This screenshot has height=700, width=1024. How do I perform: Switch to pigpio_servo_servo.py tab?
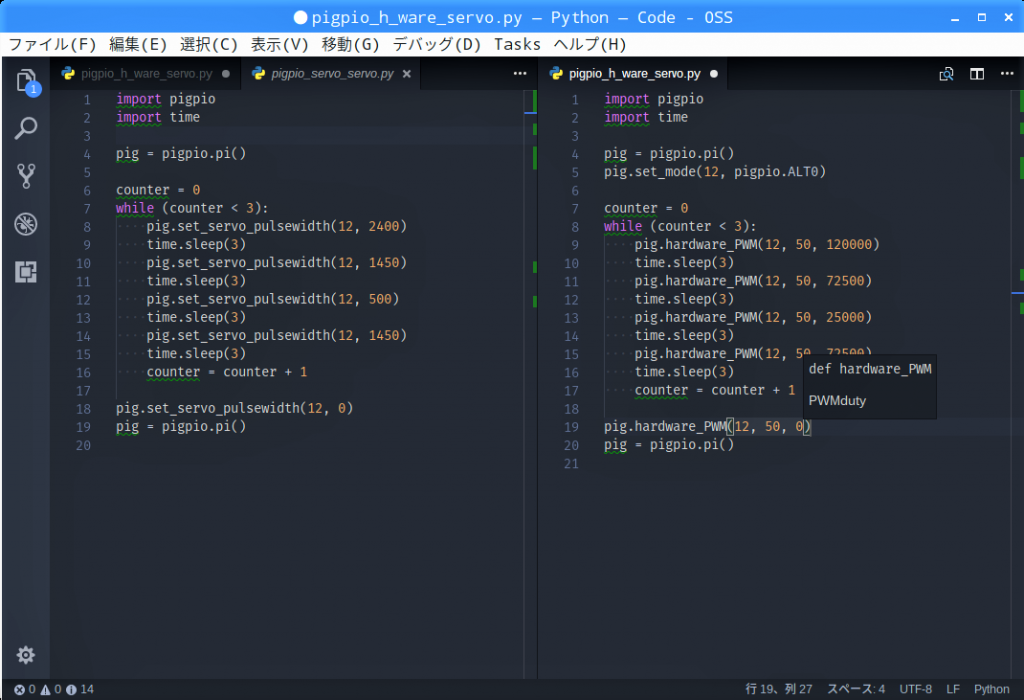coord(332,74)
